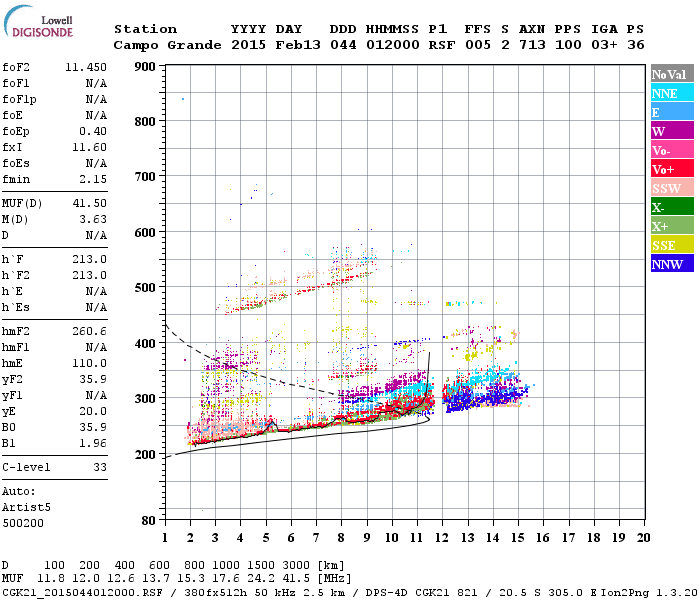The height and width of the screenshot is (600, 700).
Task: Click the 012000 time value
Action: click(x=393, y=45)
